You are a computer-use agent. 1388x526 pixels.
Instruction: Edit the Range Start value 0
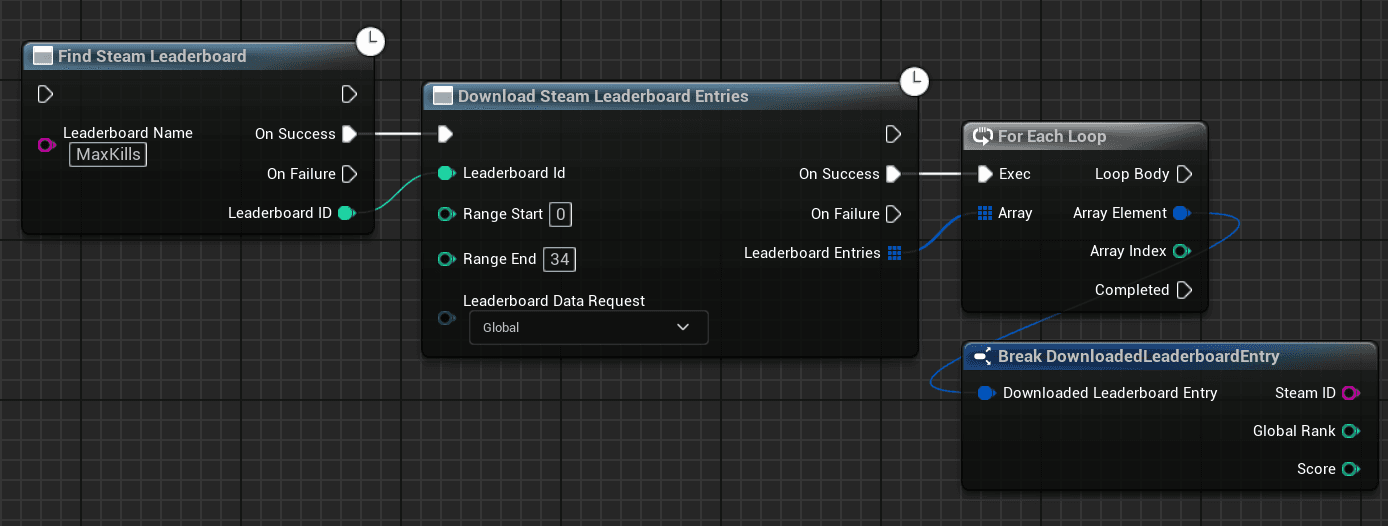coord(560,214)
